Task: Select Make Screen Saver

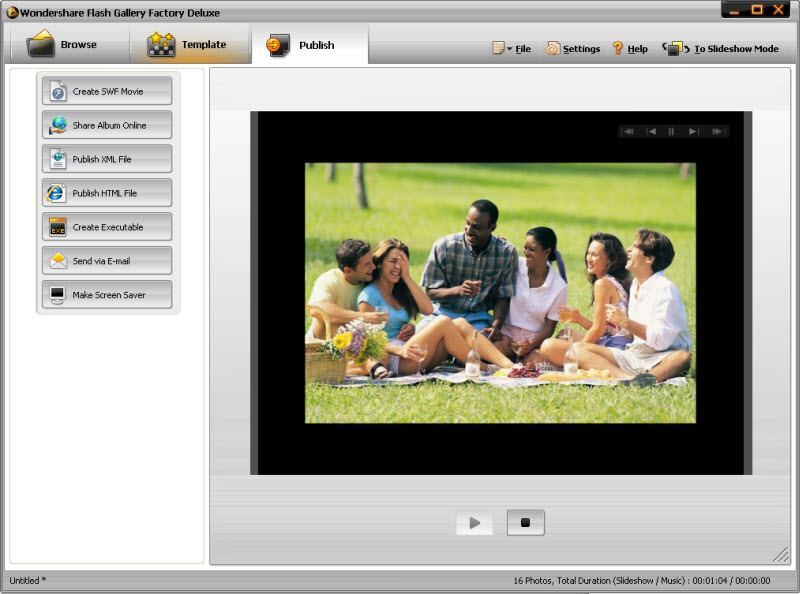Action: 106,295
